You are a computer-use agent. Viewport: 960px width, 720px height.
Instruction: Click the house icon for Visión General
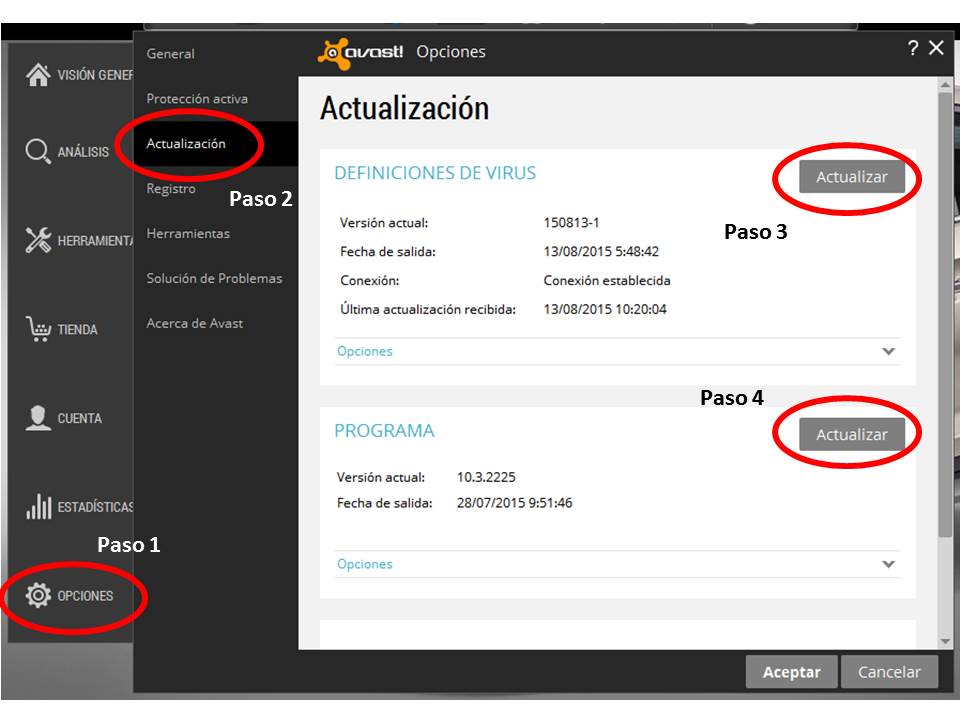38,75
